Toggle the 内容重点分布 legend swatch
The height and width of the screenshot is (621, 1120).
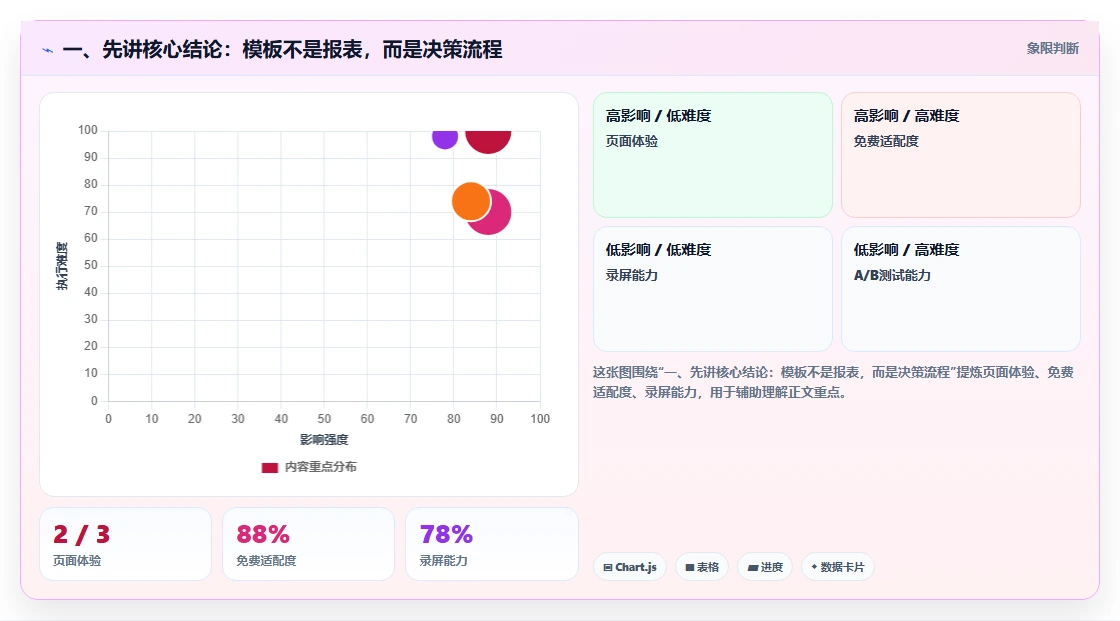click(269, 467)
